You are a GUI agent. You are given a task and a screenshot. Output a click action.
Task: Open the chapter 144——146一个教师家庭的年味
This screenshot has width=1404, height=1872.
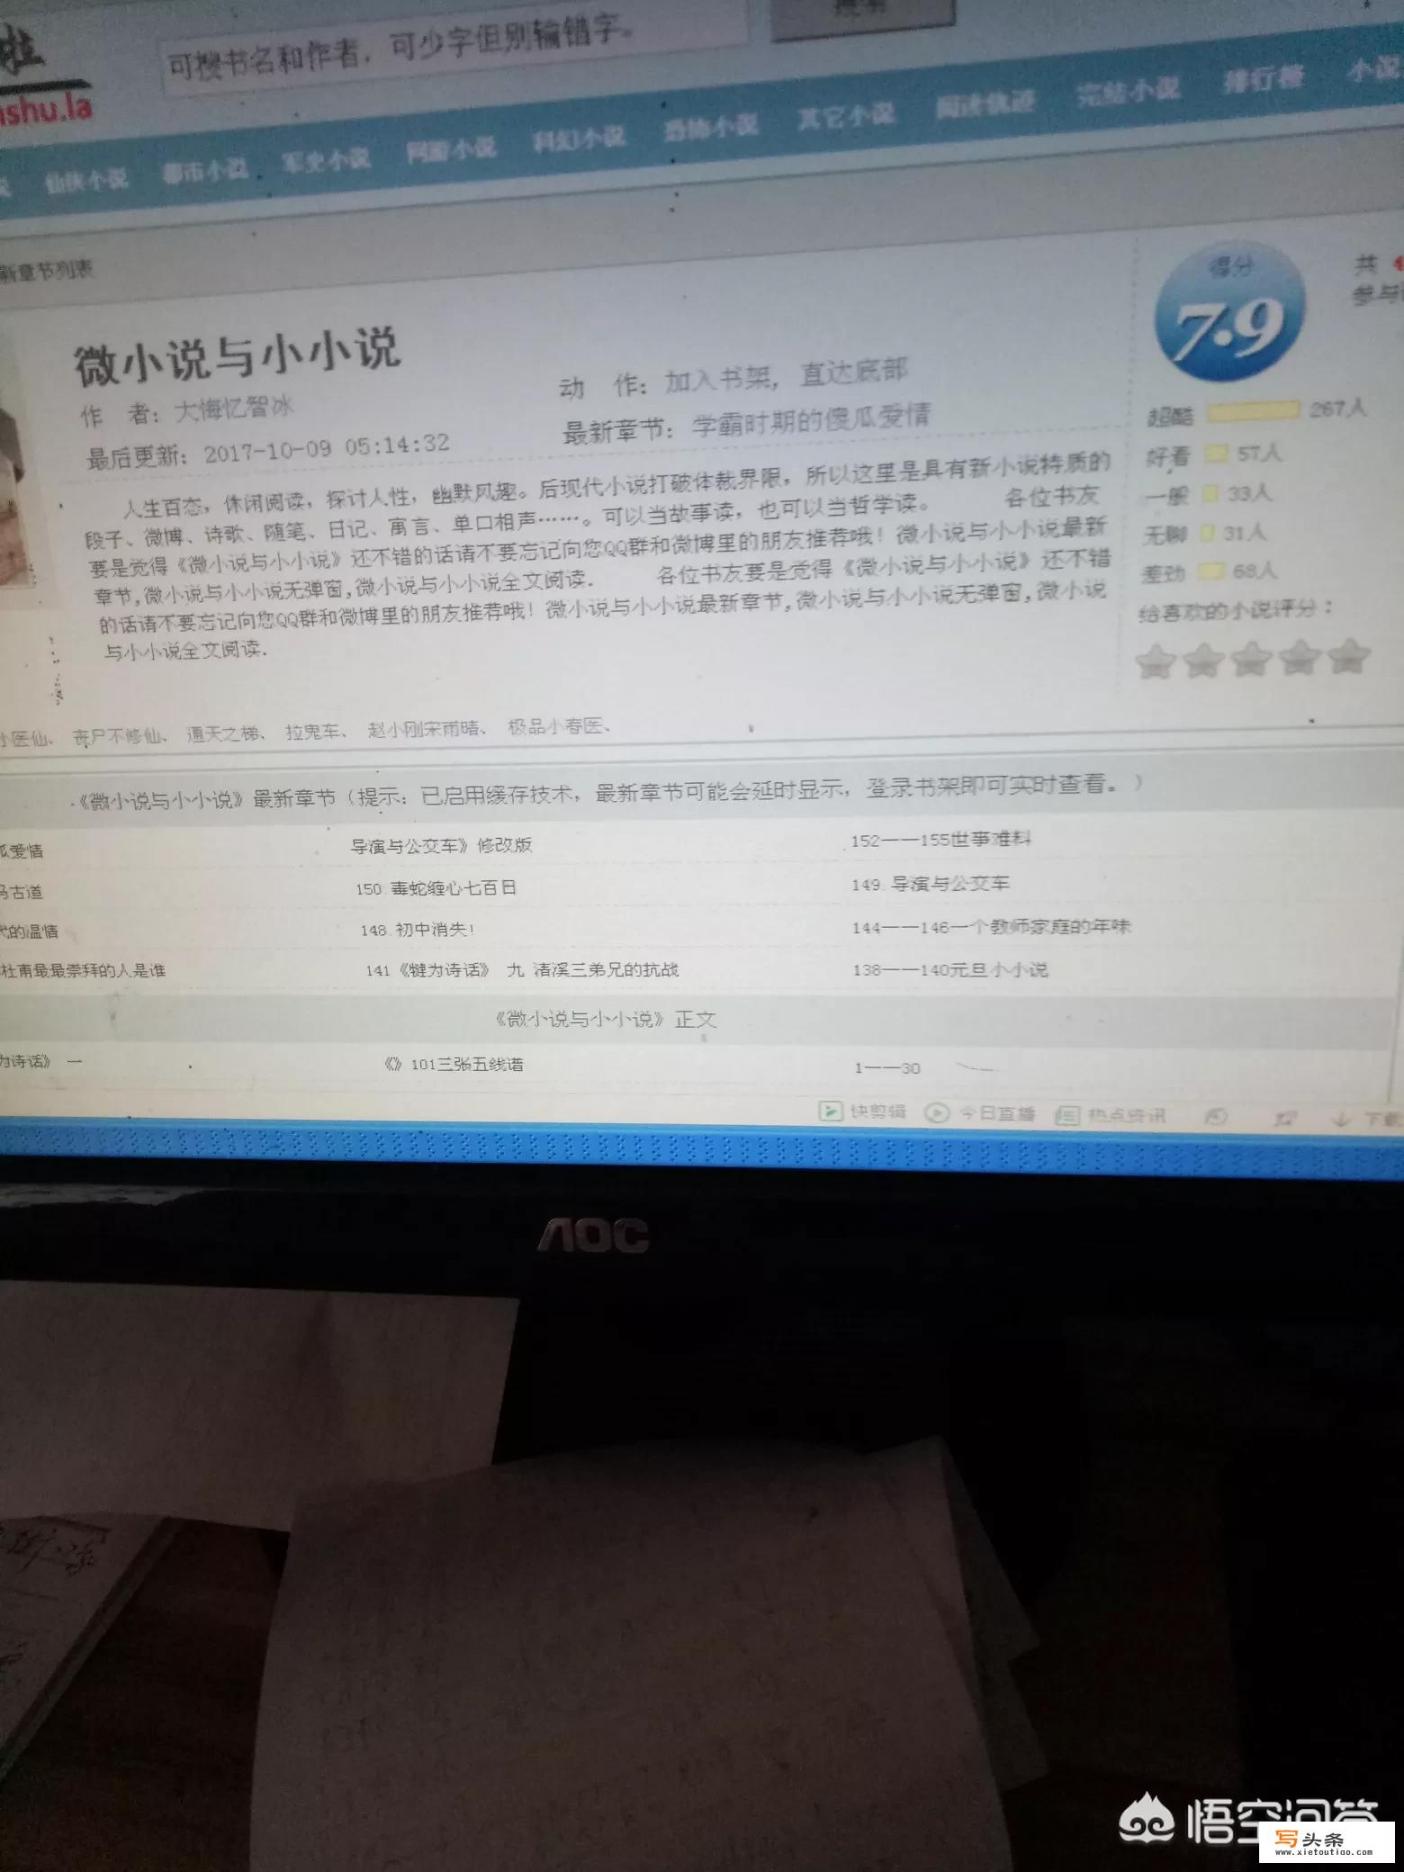pos(991,927)
